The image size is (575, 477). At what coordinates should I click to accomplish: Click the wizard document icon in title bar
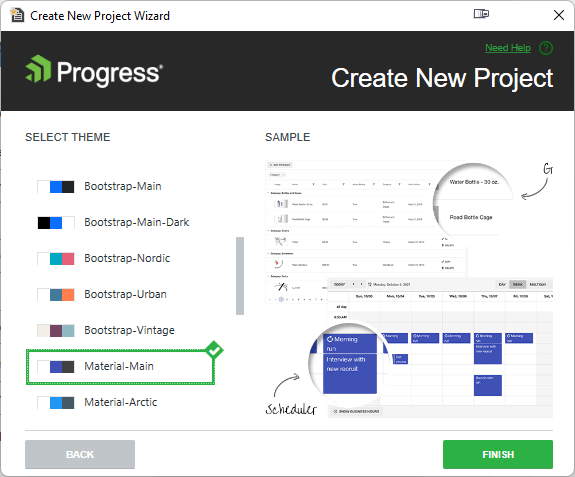(x=17, y=15)
